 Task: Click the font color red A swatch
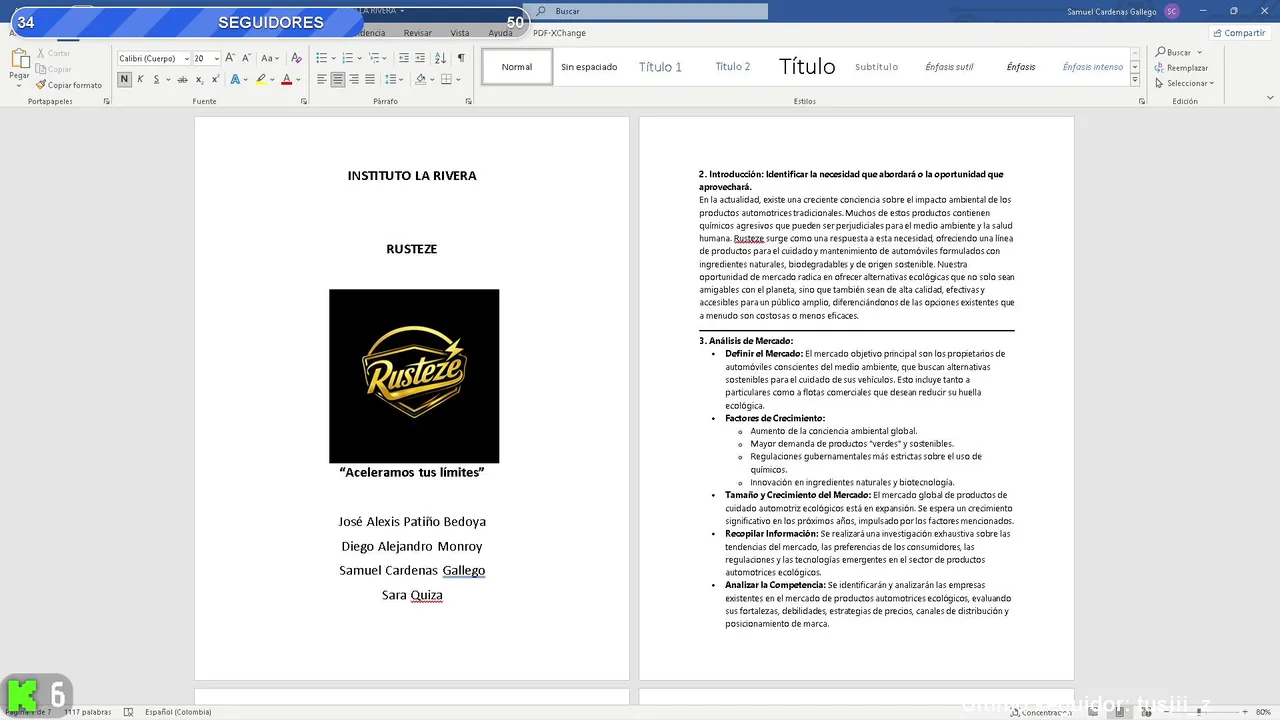[x=286, y=79]
